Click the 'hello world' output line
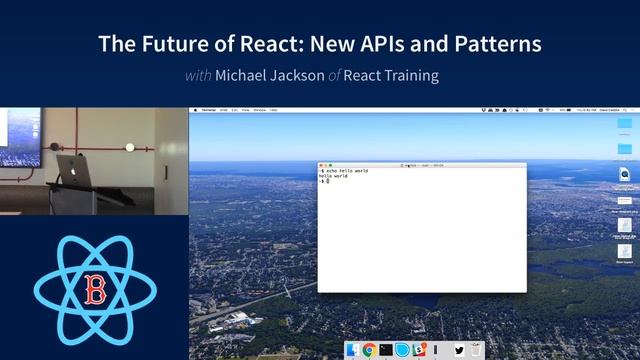The width and height of the screenshot is (640, 360). pyautogui.click(x=333, y=176)
